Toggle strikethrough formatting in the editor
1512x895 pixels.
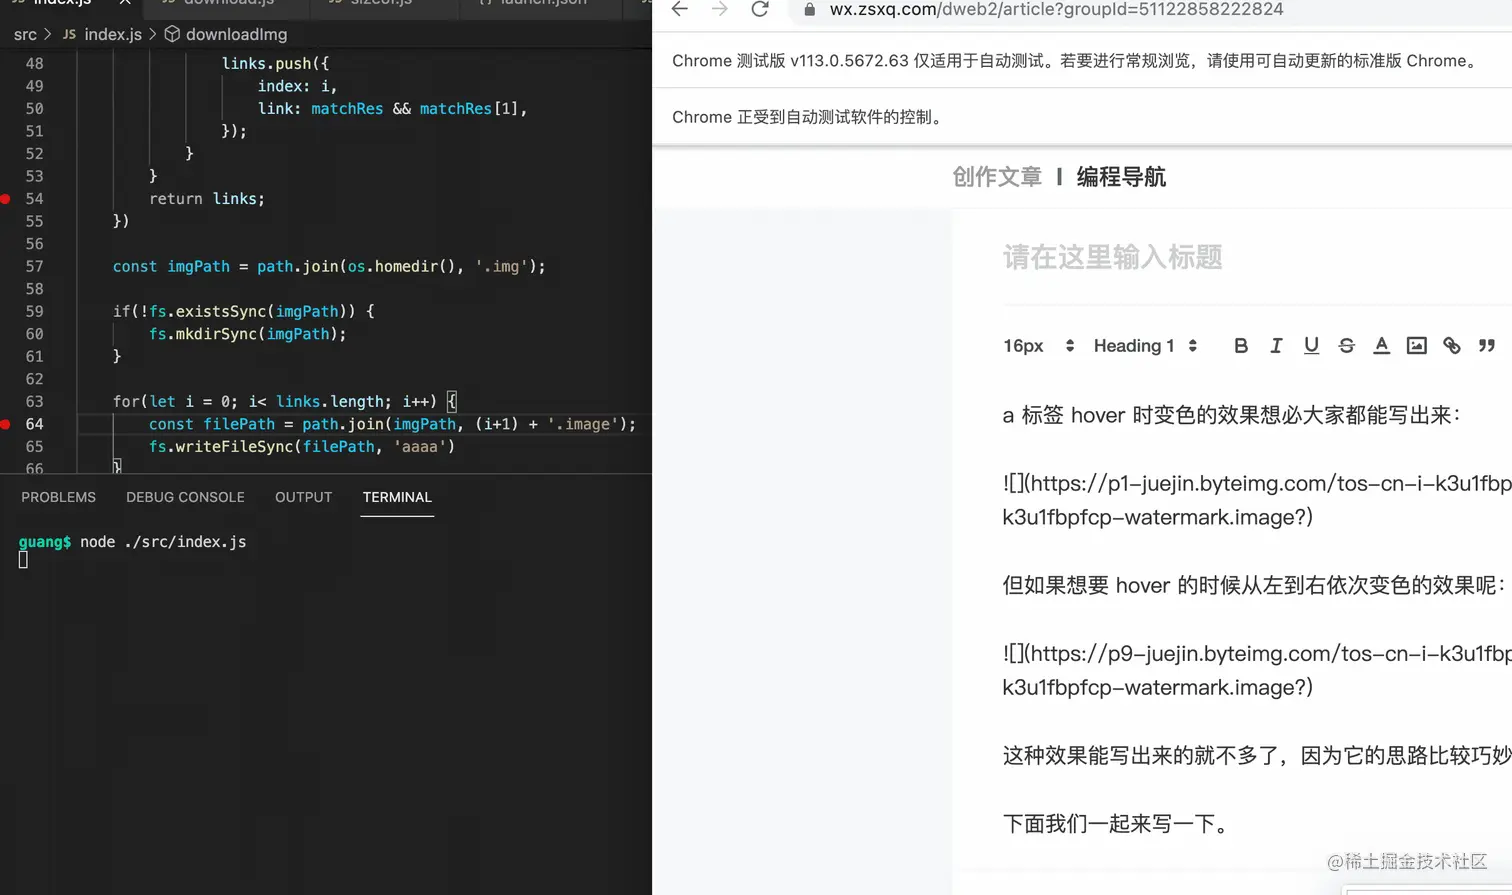click(1346, 346)
